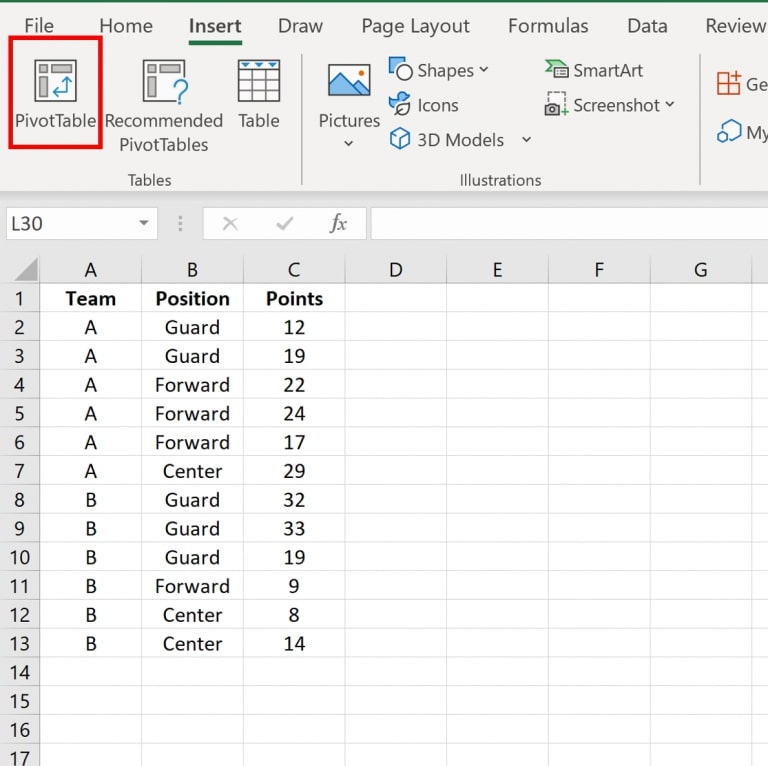Image resolution: width=768 pixels, height=766 pixels.
Task: Open the File tab
Action: click(x=39, y=25)
